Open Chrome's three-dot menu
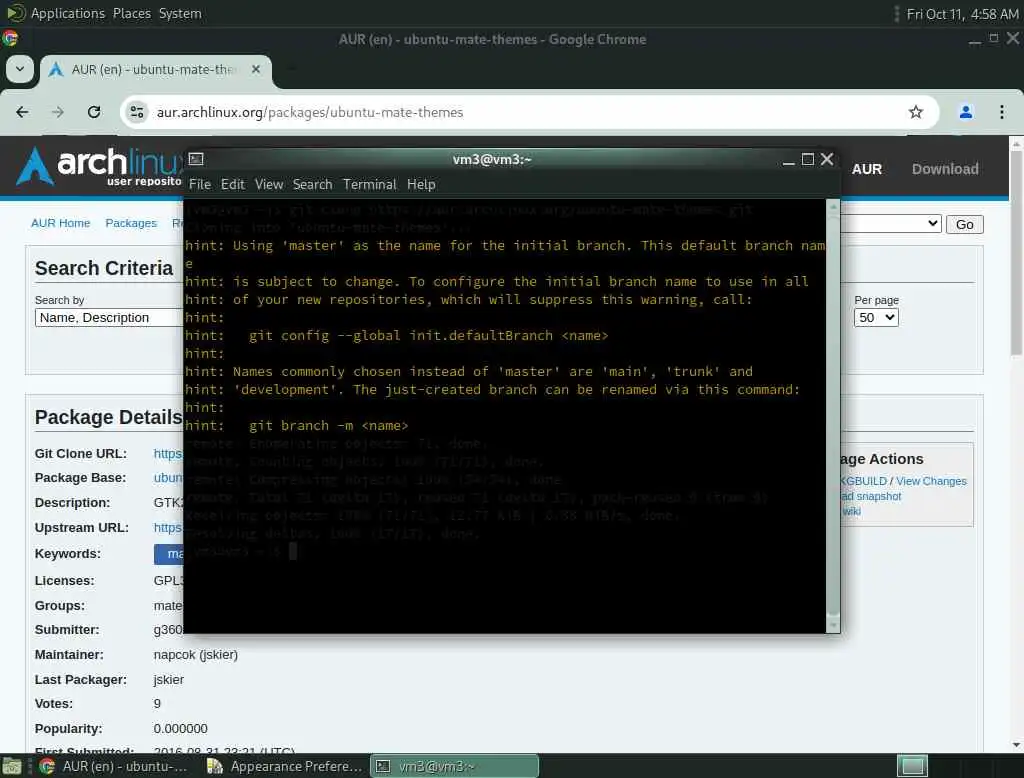The width and height of the screenshot is (1024, 778). pos(1002,112)
